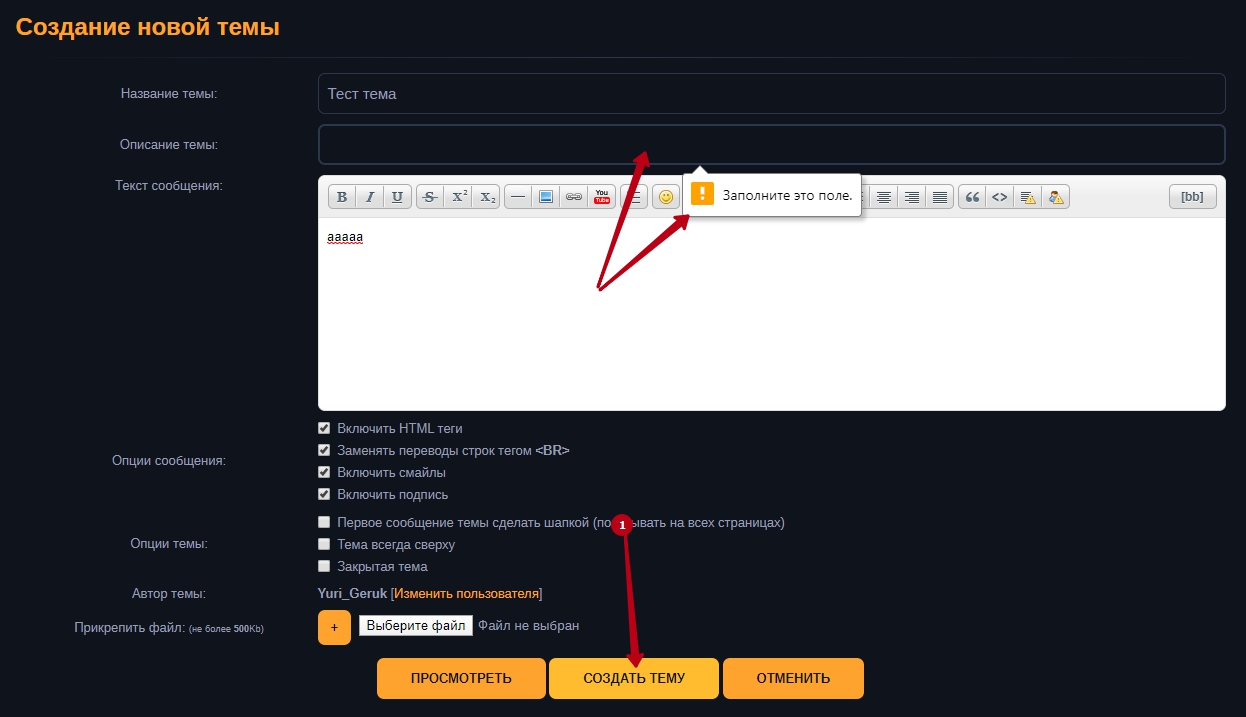Insert a code block with <> icon
Screen dimensions: 1246x717
[999, 197]
